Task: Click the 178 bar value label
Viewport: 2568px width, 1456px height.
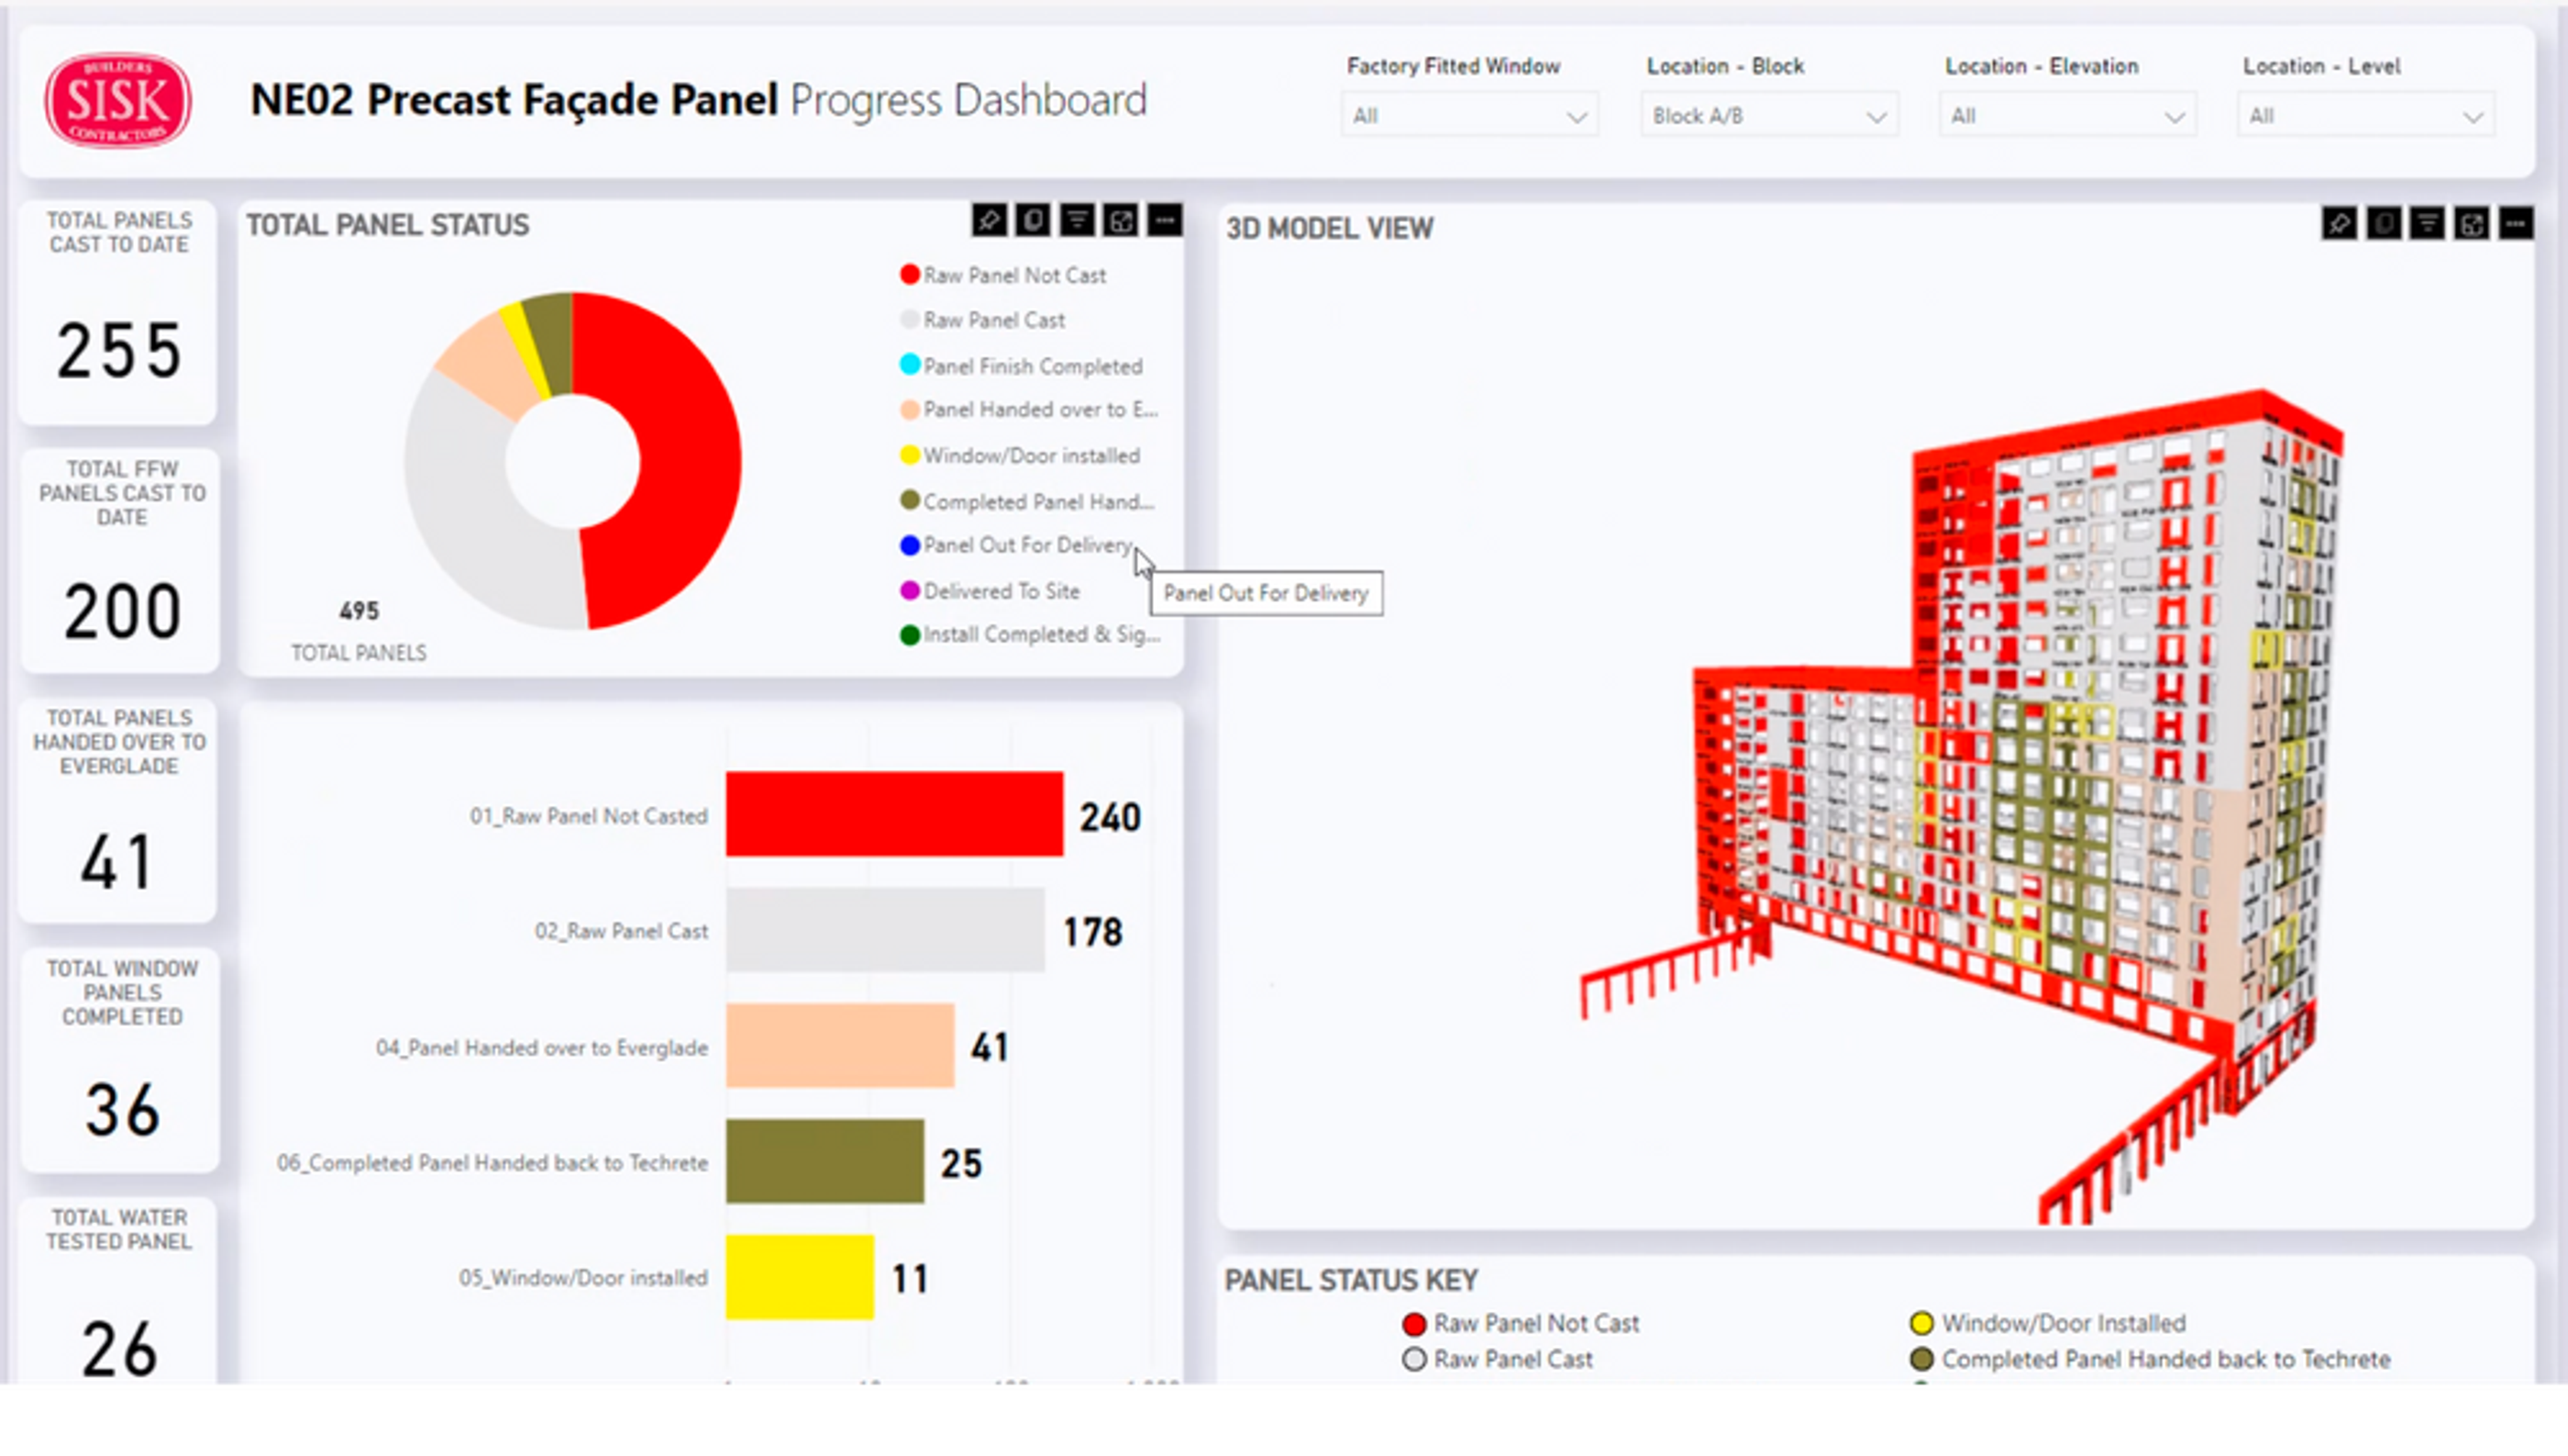Action: point(1093,932)
